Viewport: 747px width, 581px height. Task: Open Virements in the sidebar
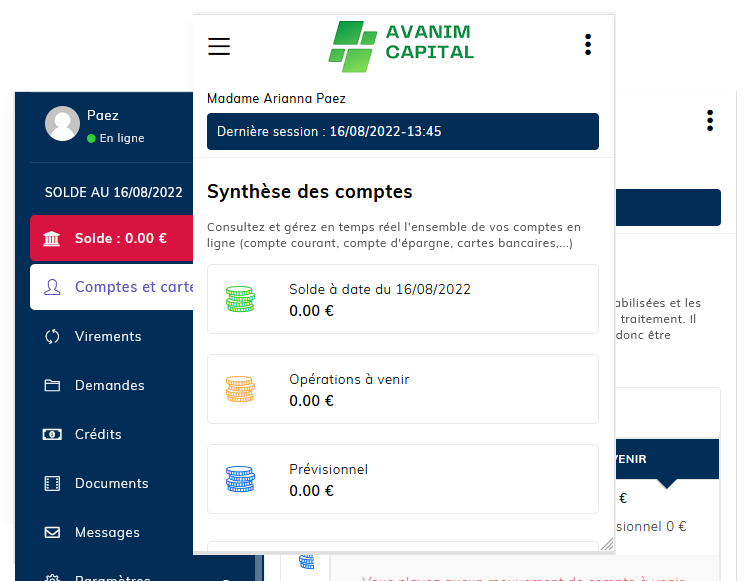pyautogui.click(x=108, y=336)
